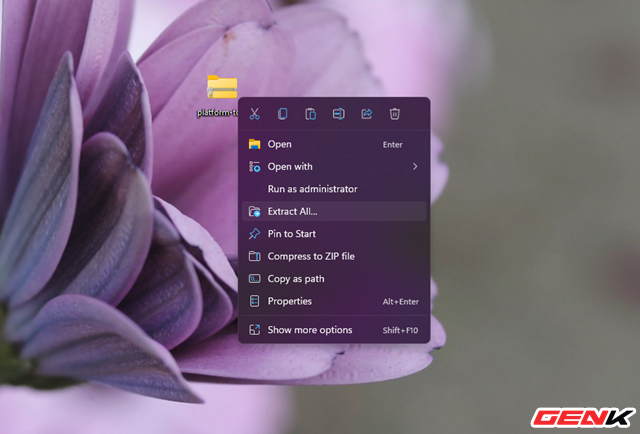Viewport: 640px width, 434px height.
Task: Select the platform-tools zip folder icon
Action: click(222, 87)
